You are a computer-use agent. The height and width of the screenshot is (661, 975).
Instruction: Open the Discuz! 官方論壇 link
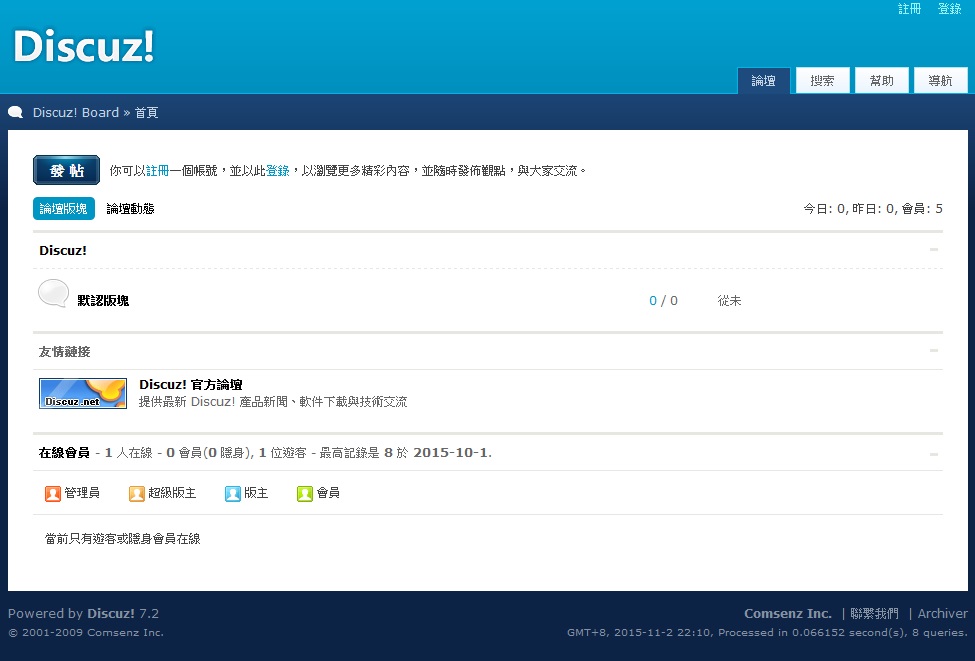(x=191, y=385)
